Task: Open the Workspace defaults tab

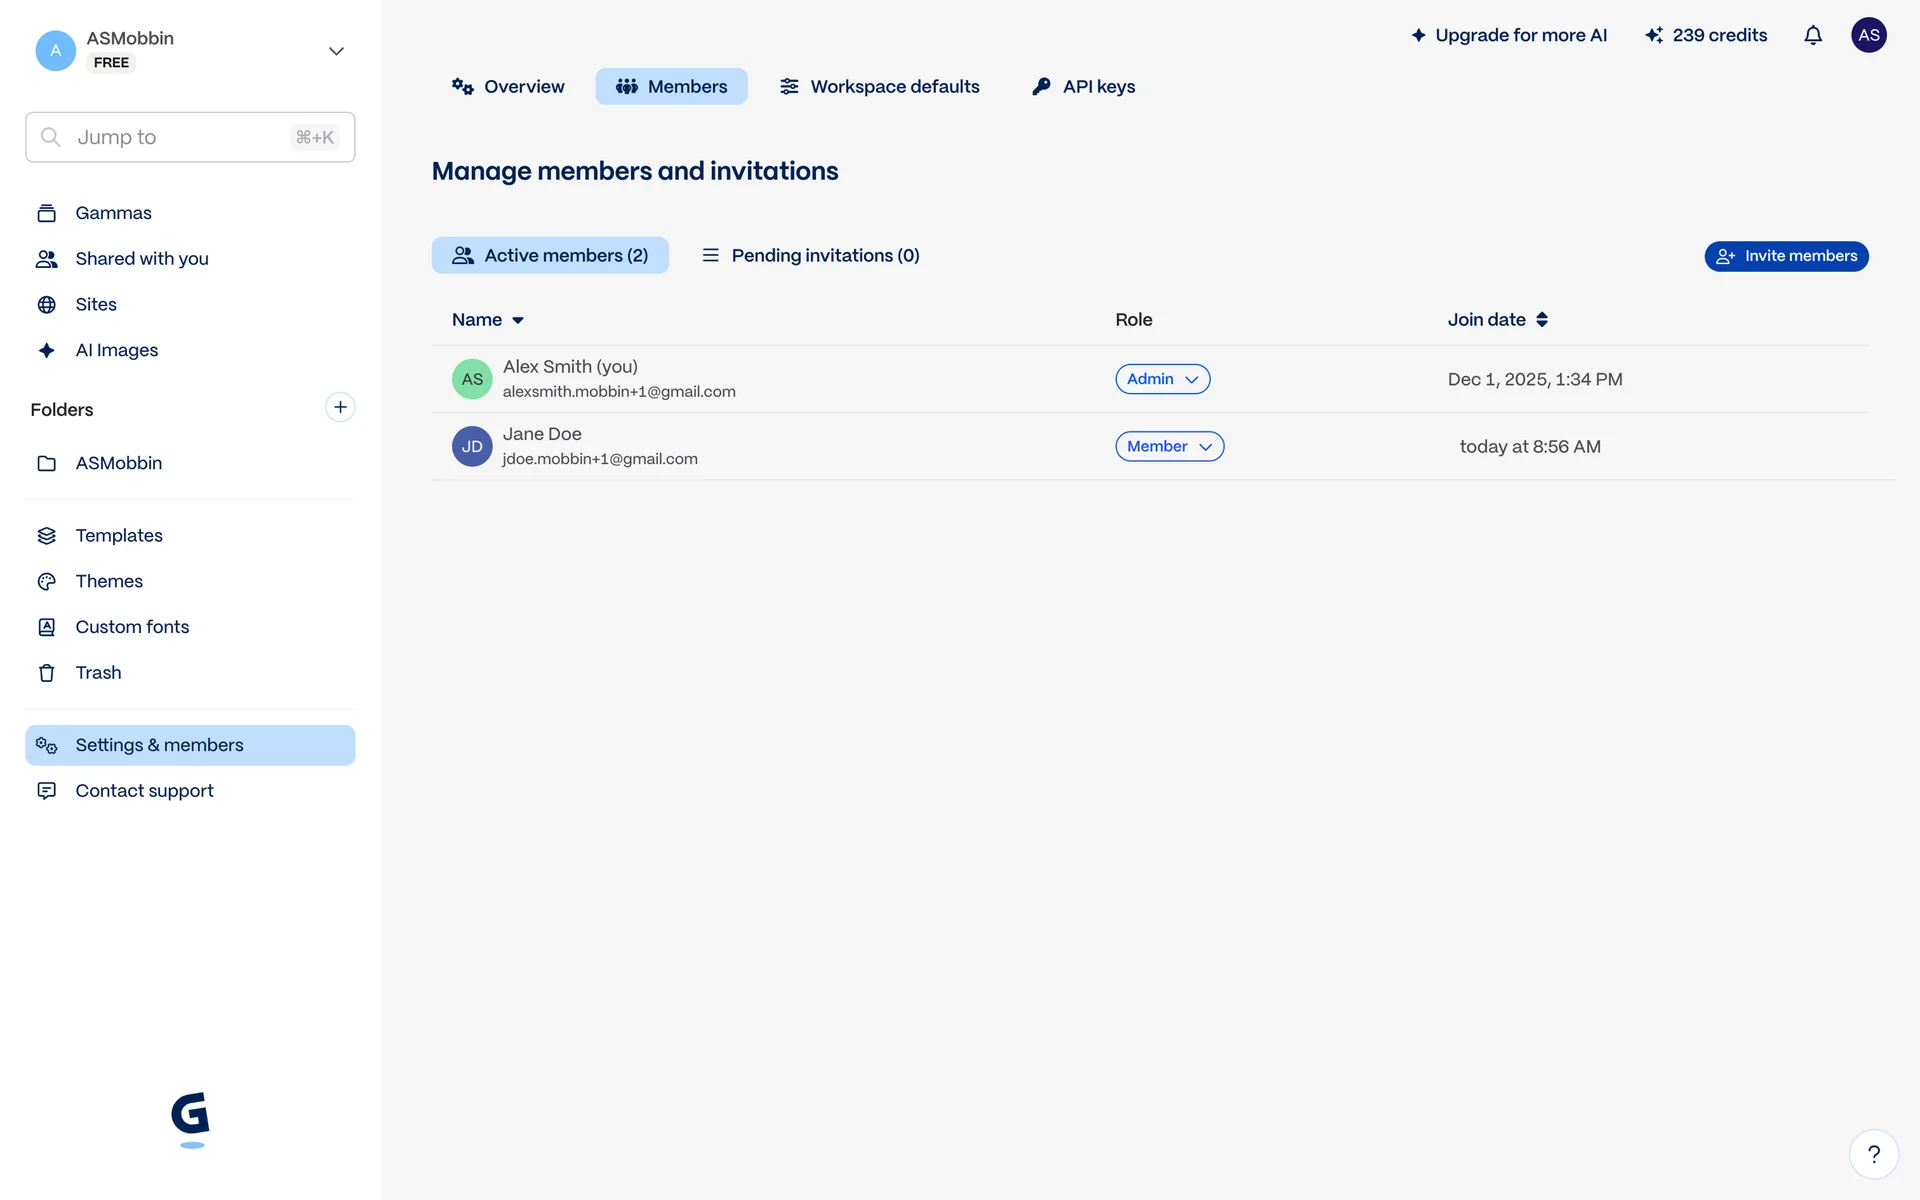Action: (x=880, y=87)
